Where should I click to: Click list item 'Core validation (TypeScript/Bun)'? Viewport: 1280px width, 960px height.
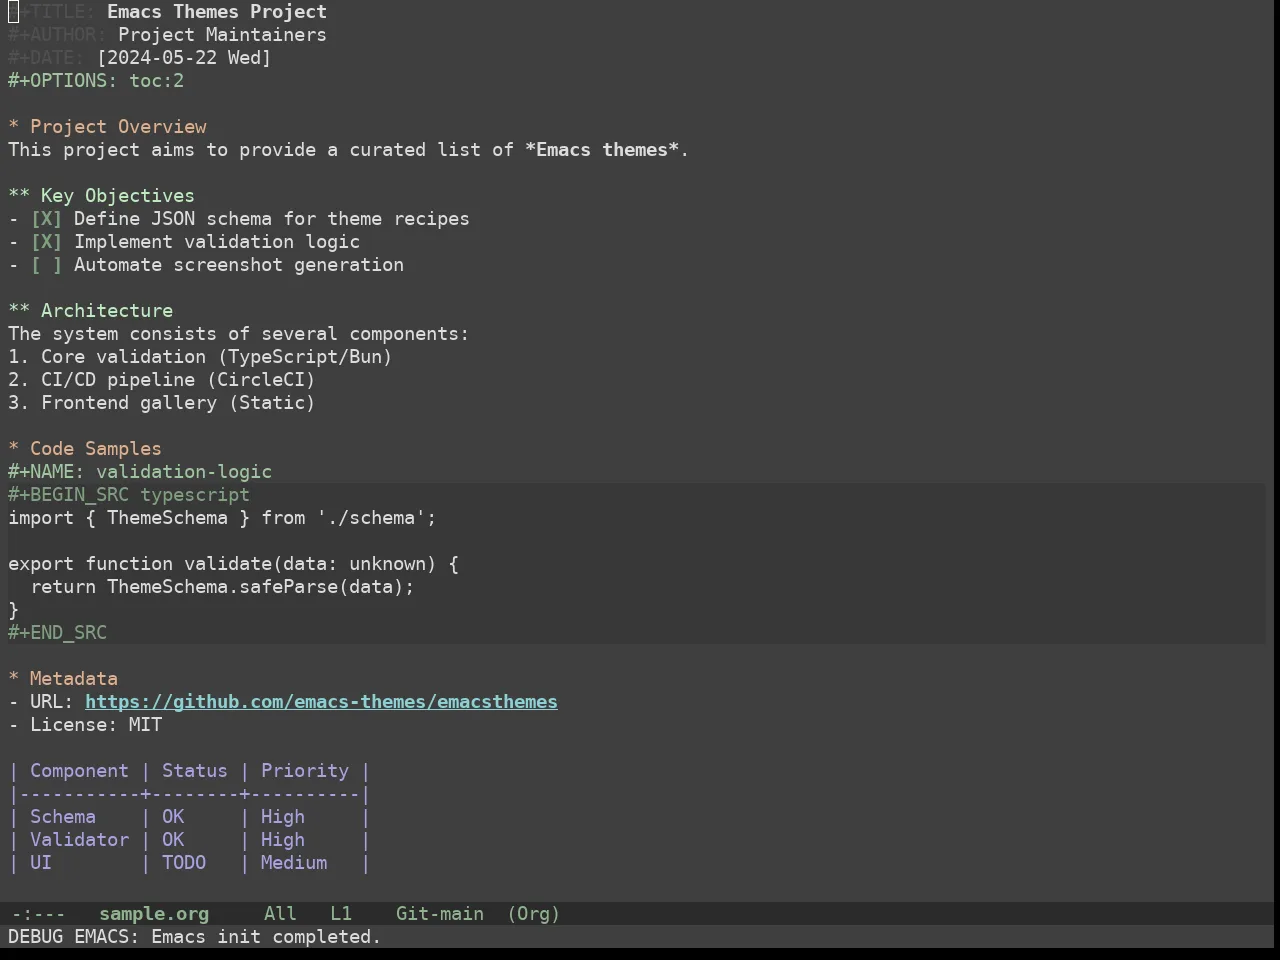pyautogui.click(x=200, y=357)
